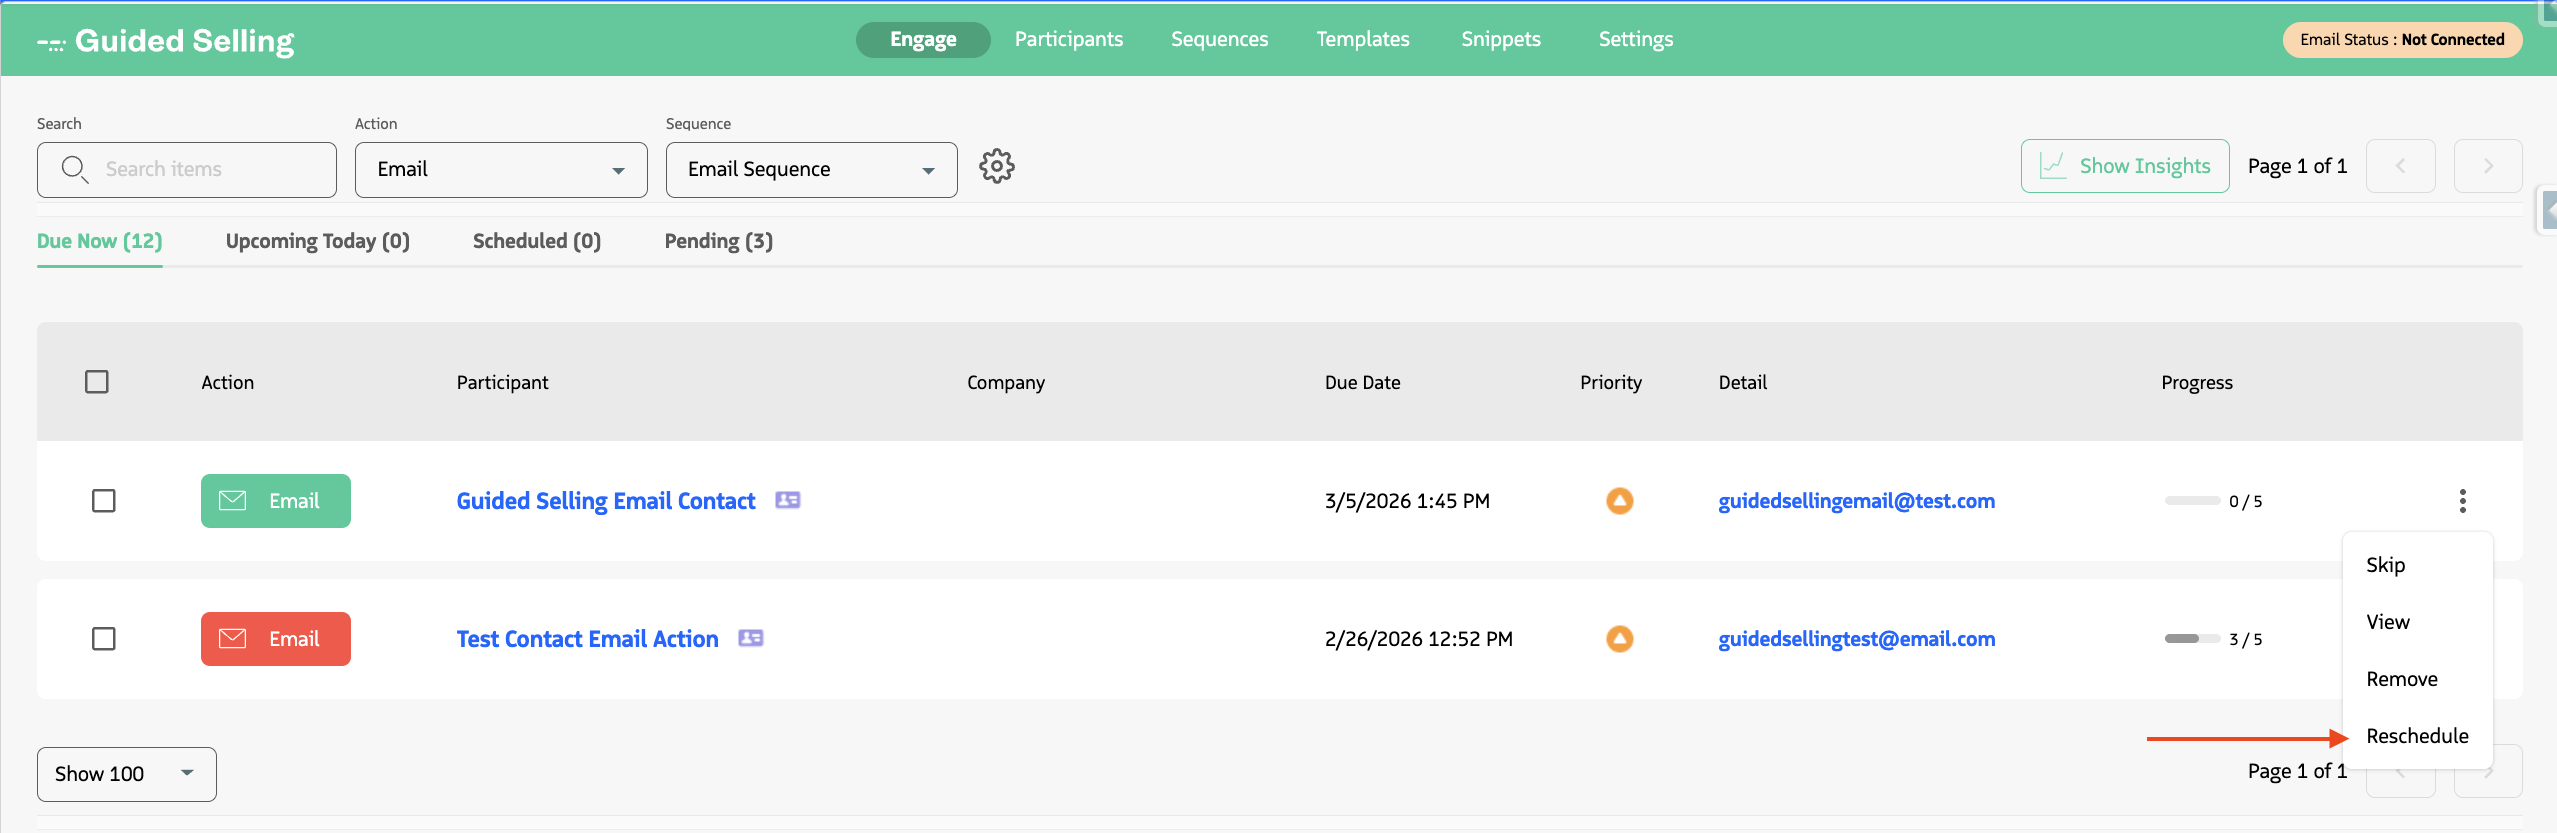
Task: Click the Guided Selling logo icon
Action: (51, 44)
